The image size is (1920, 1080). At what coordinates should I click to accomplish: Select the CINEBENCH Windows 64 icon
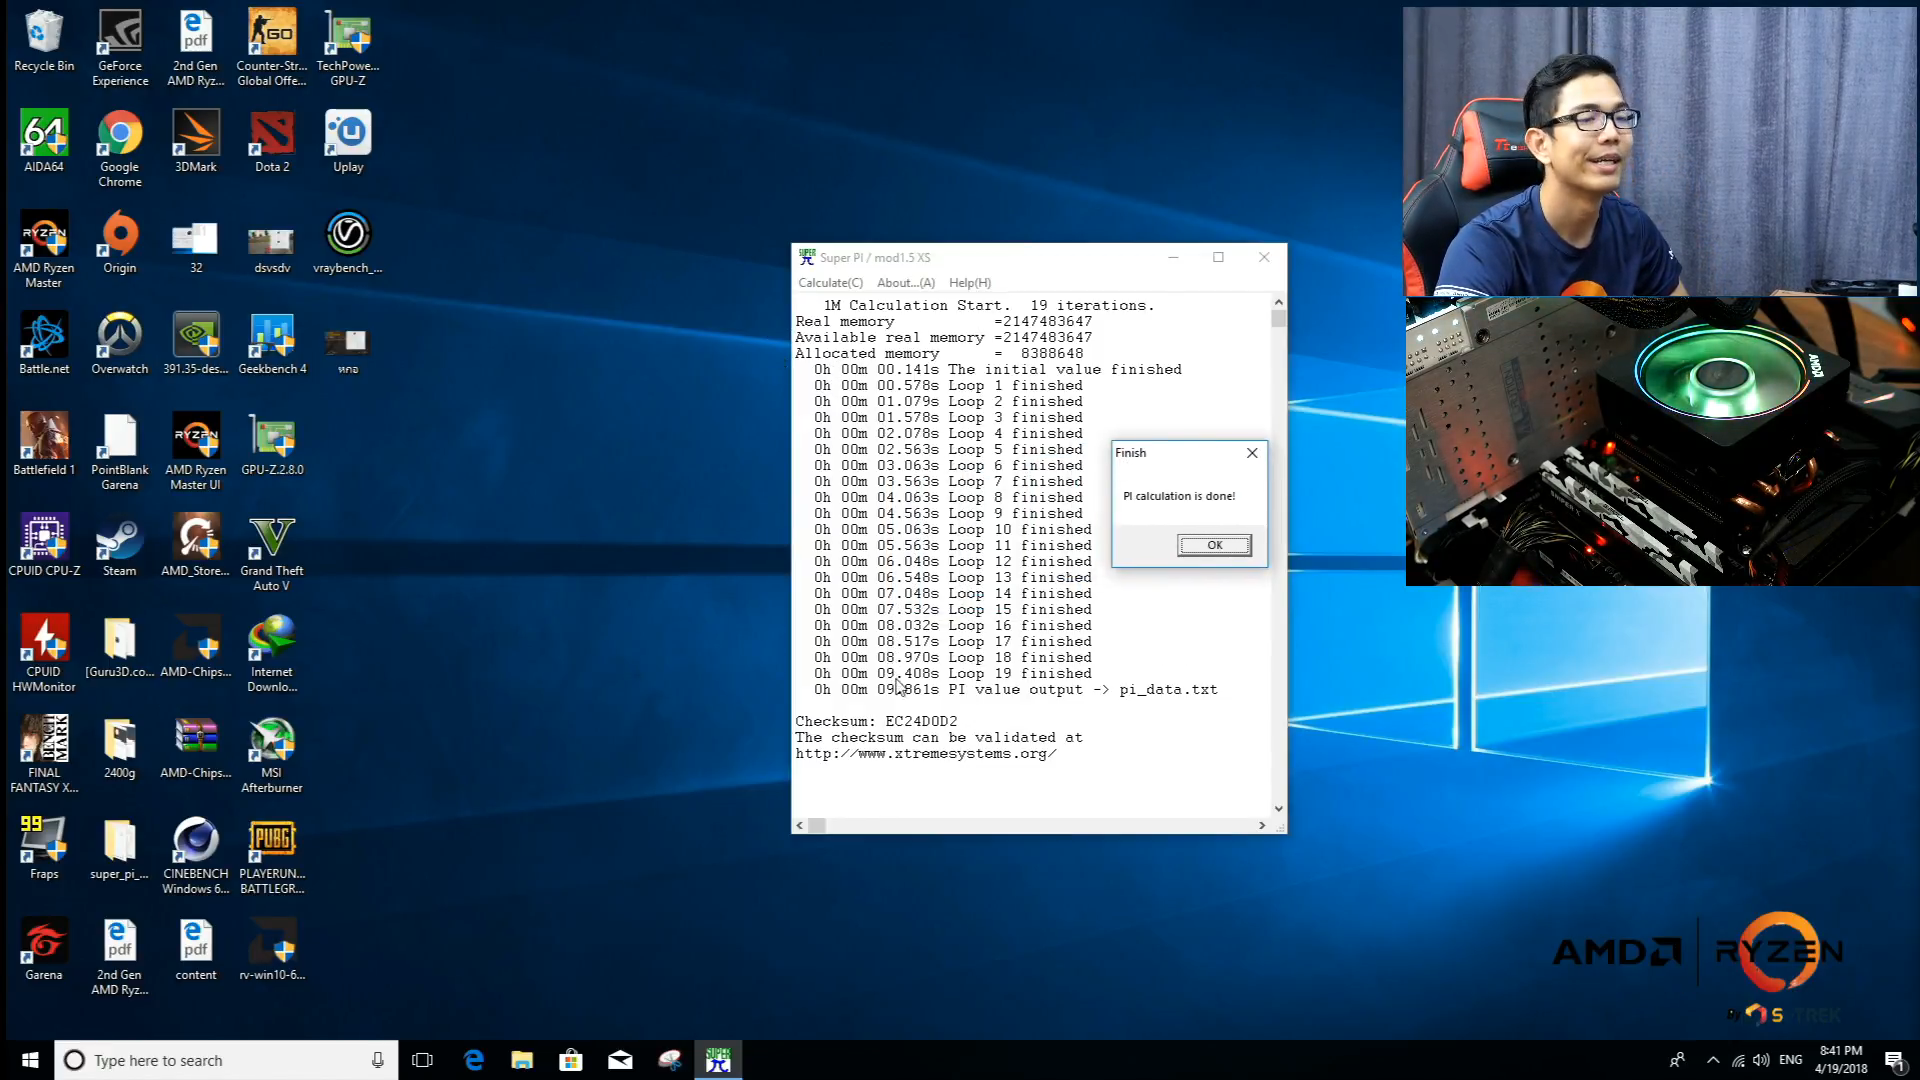tap(196, 856)
